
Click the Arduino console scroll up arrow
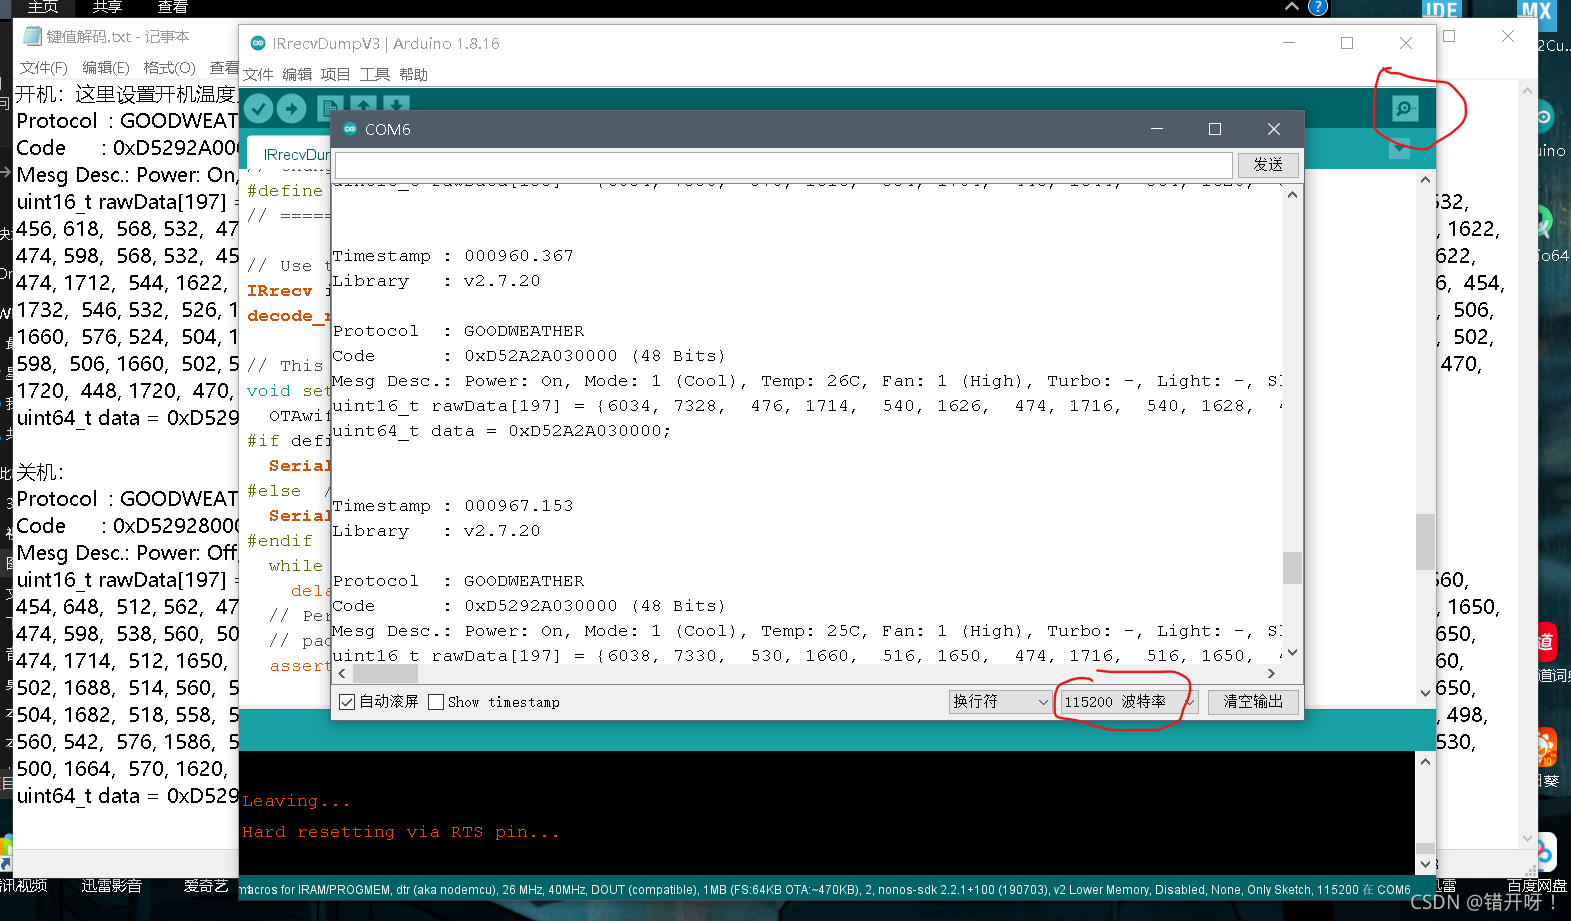pos(1425,762)
